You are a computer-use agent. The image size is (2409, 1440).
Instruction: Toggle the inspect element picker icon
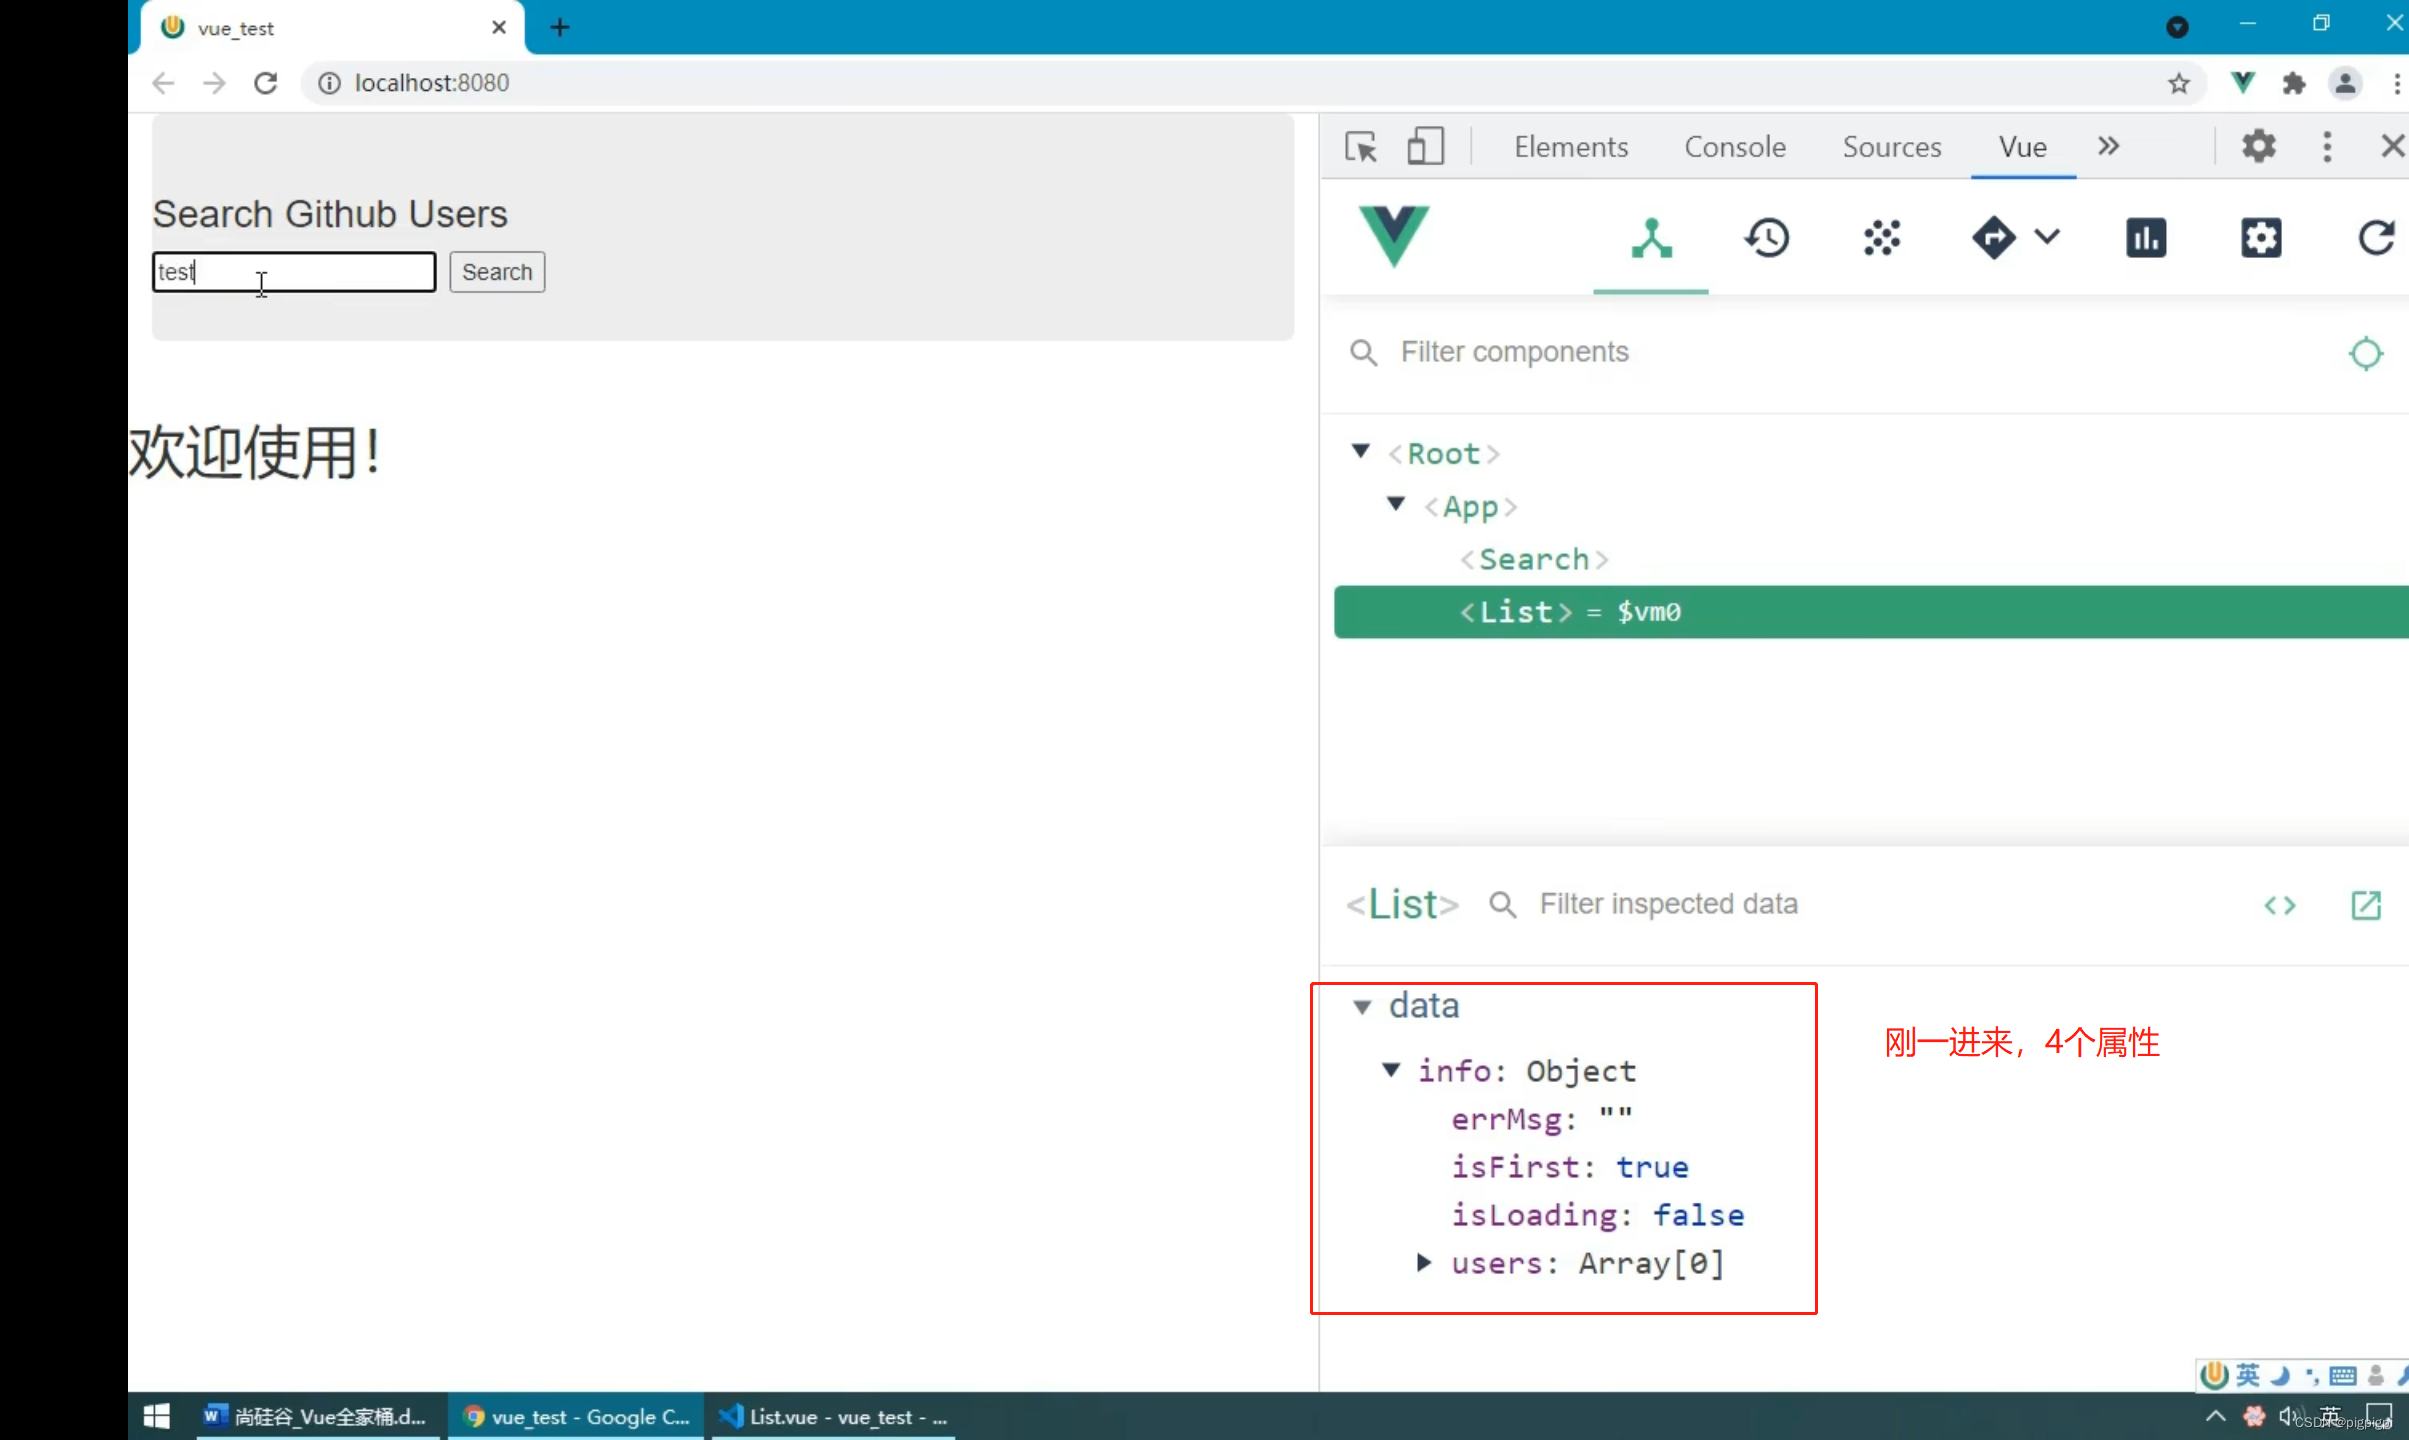click(1360, 147)
